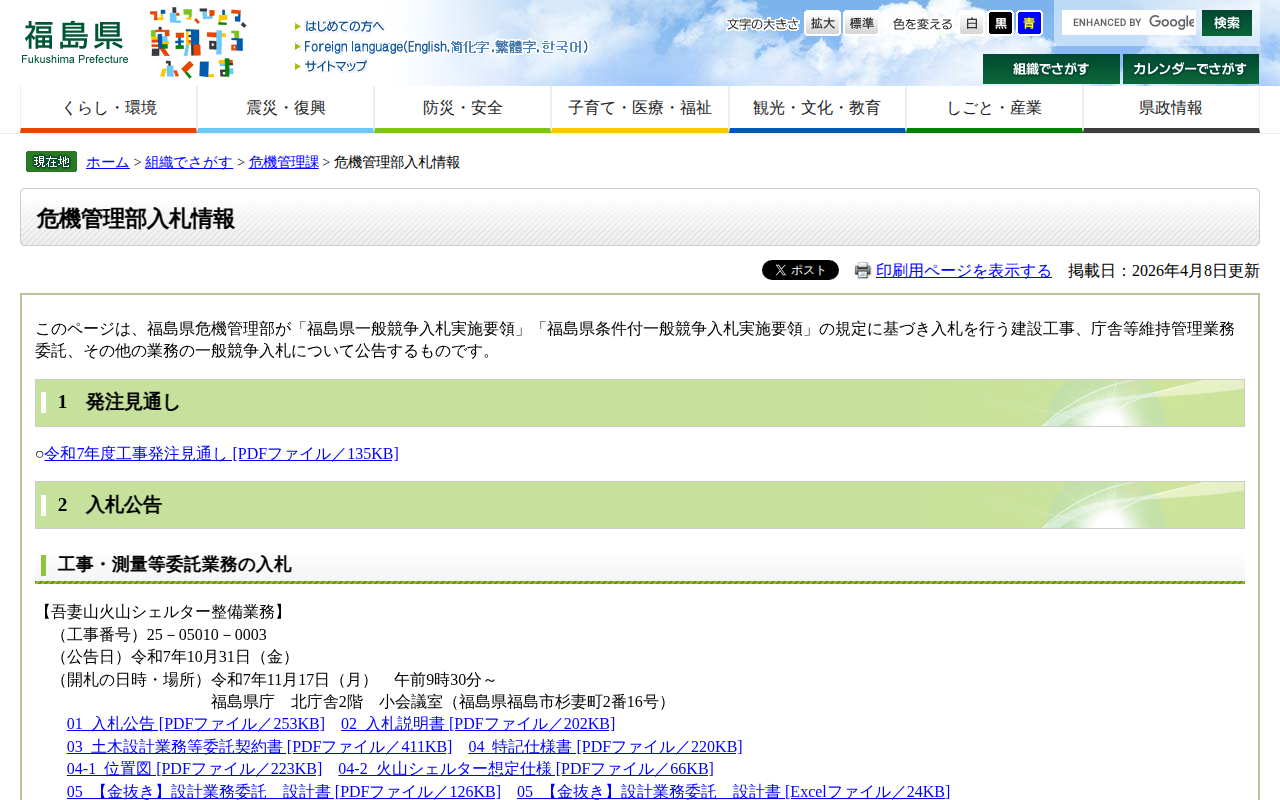Click the 【吾妻山火山シェルター整備業務】 title text
Image resolution: width=1280 pixels, height=800 pixels.
point(163,612)
